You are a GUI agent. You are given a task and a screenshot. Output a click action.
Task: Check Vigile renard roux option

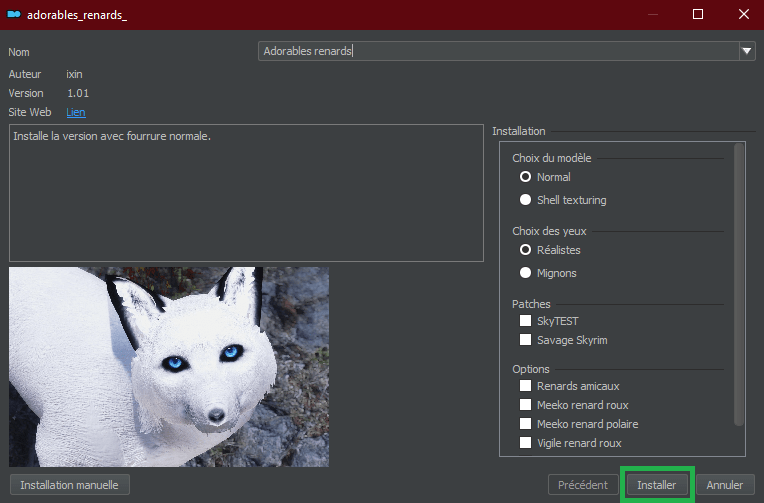[x=526, y=443]
